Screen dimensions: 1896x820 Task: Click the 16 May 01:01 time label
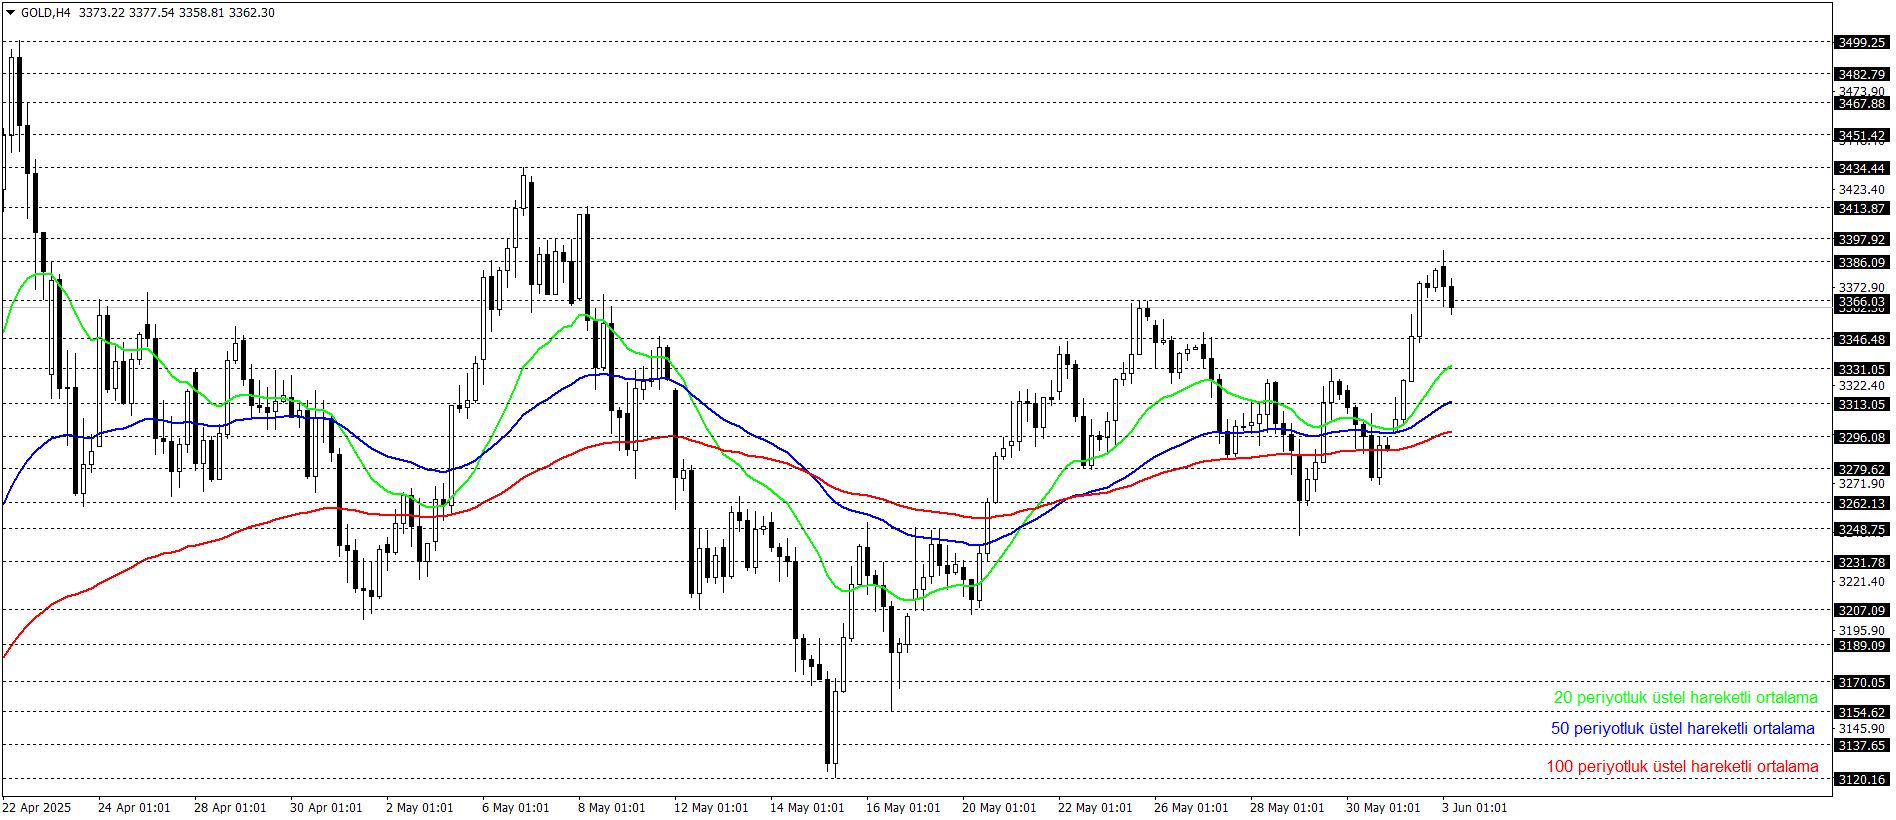pyautogui.click(x=903, y=807)
